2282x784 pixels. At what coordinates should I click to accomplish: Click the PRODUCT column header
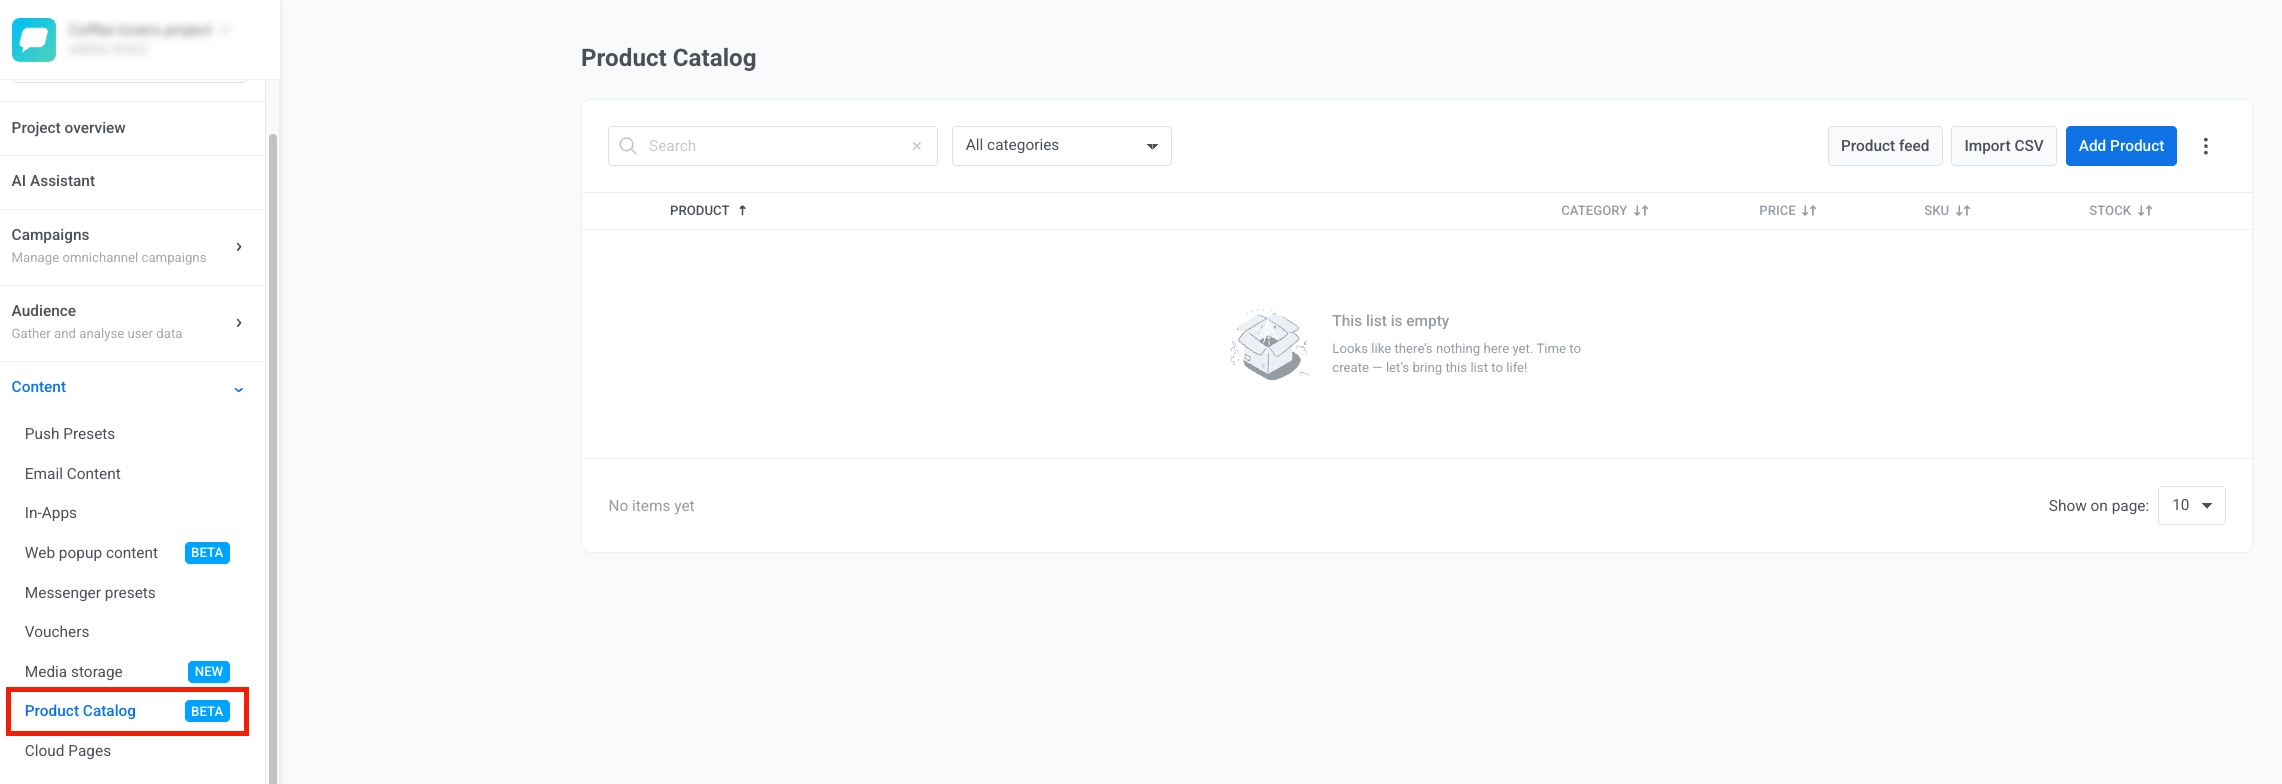click(699, 211)
